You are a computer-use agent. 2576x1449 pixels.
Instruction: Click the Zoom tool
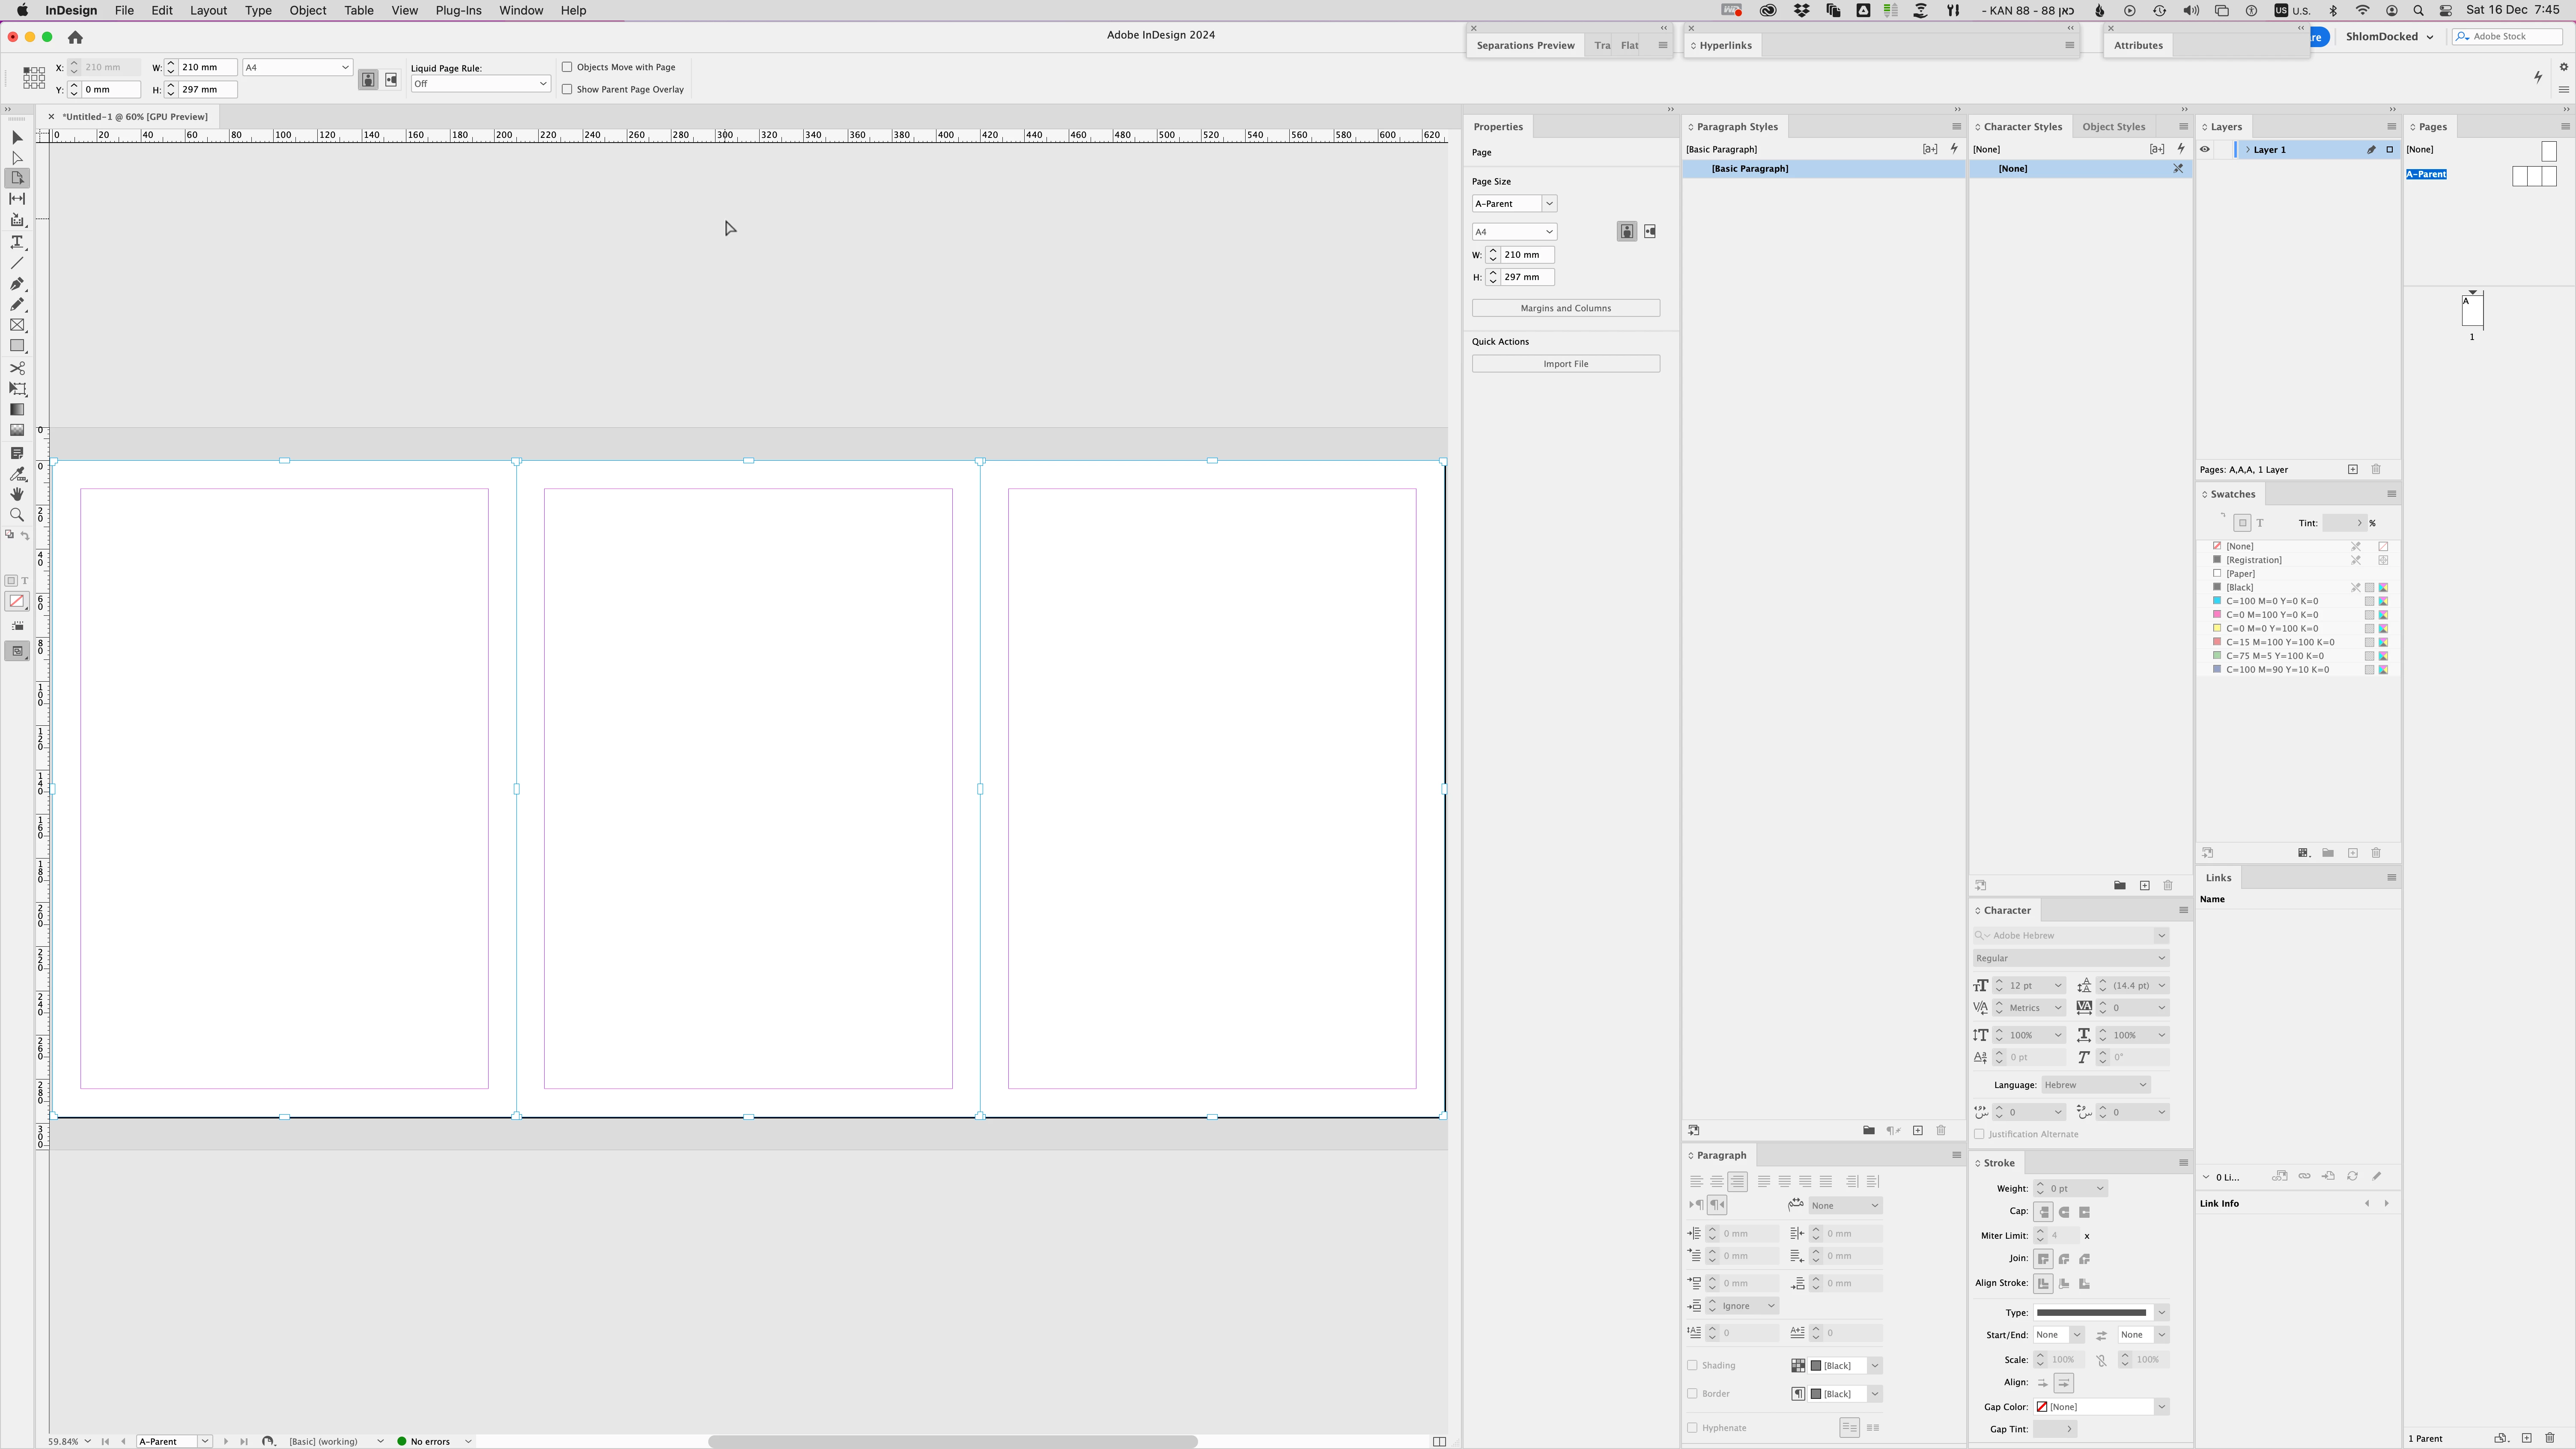point(17,515)
